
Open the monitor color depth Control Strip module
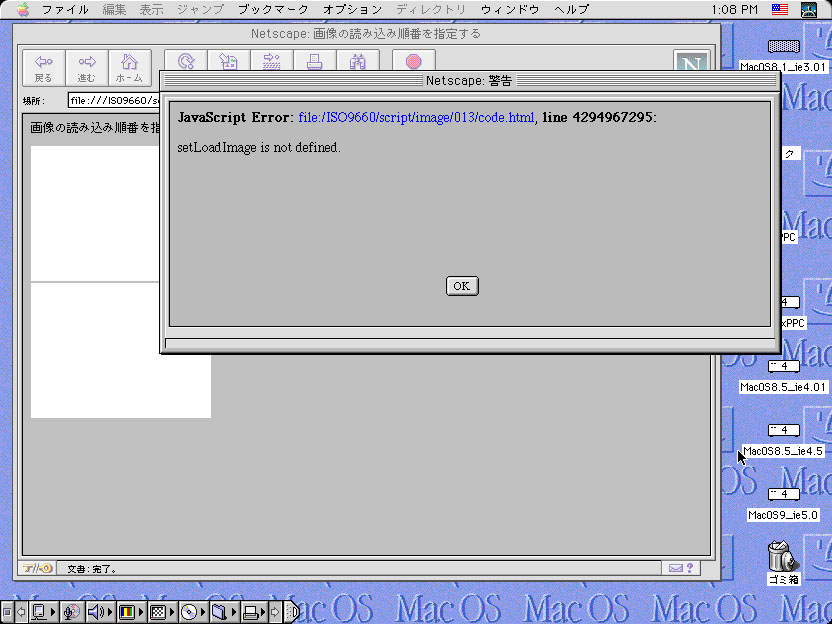(x=130, y=612)
